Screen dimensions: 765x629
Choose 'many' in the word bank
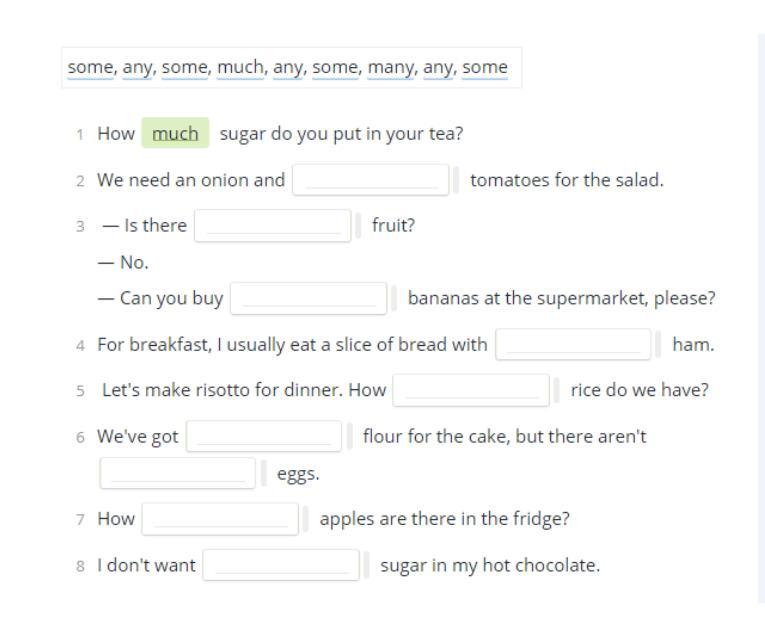tap(390, 67)
